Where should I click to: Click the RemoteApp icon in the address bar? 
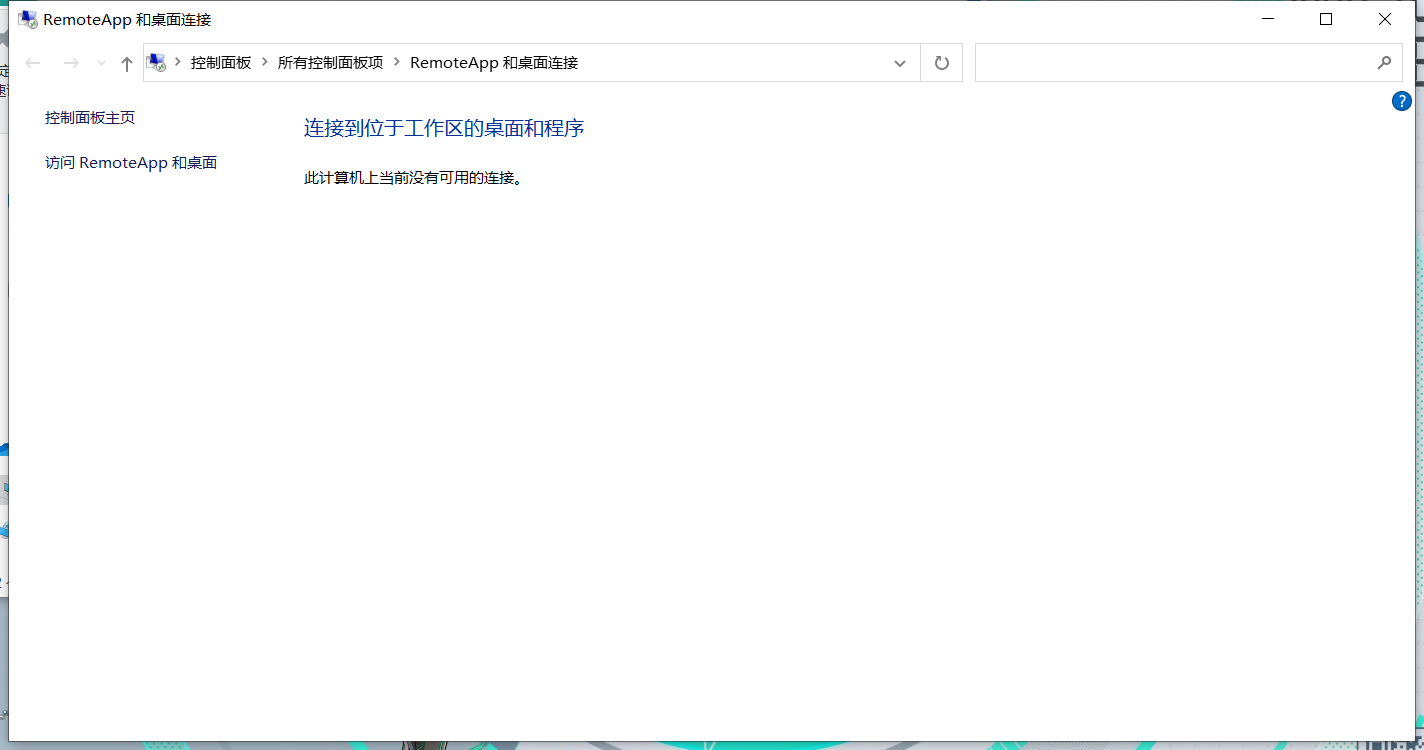(x=157, y=63)
